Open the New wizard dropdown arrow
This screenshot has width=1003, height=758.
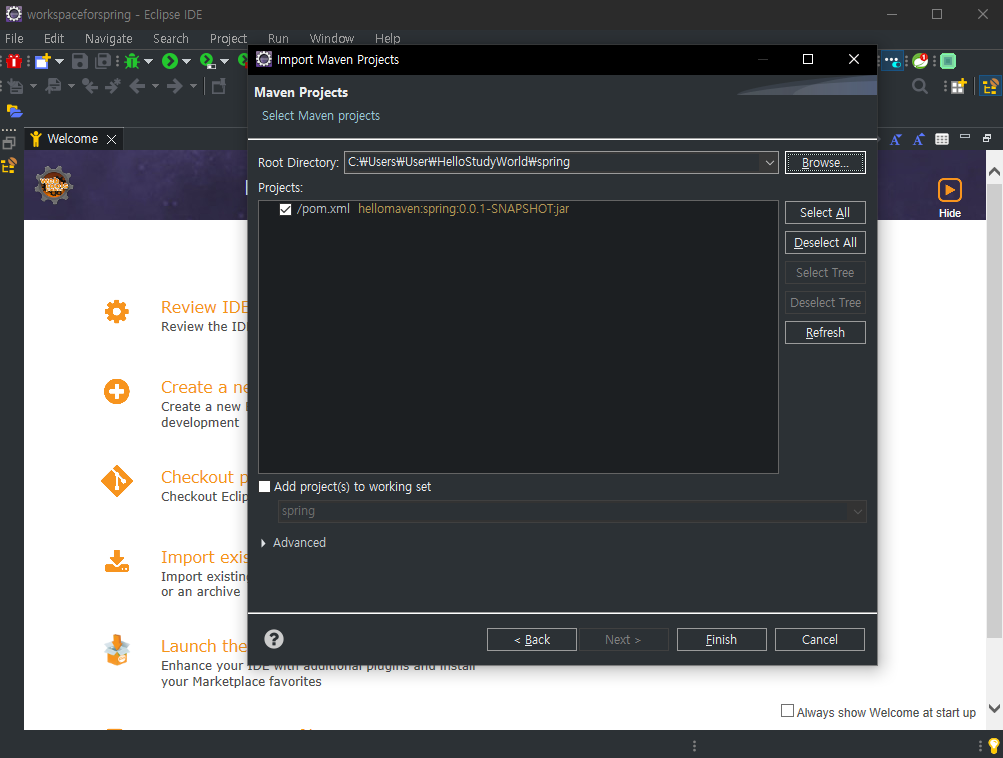point(59,61)
